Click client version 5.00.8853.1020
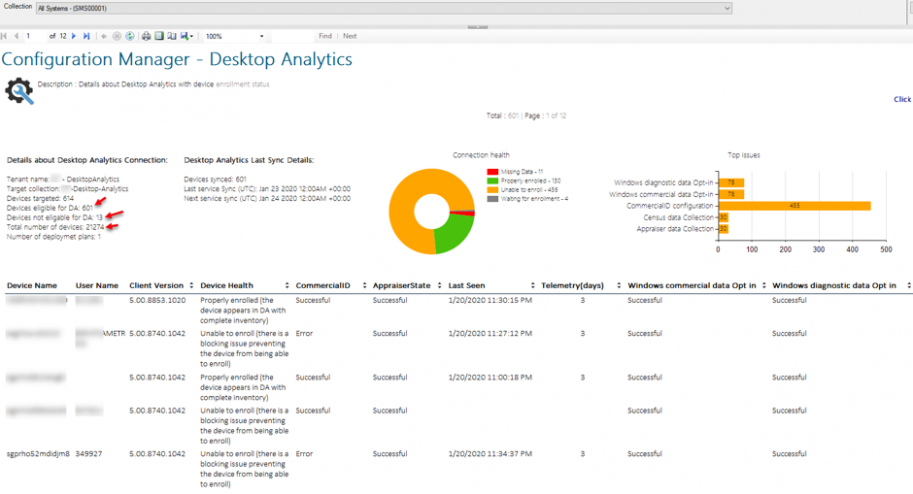This screenshot has height=494, width=913. 157,301
